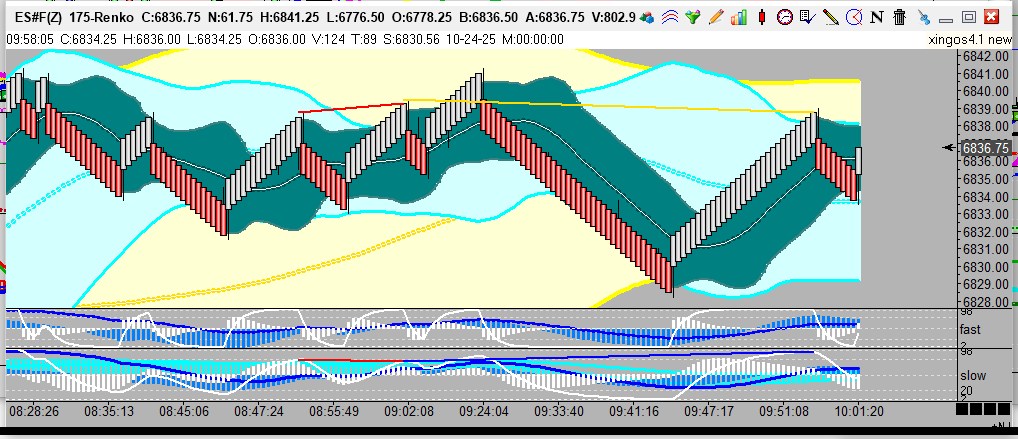Select the orange pencil edit icon

[x=715, y=17]
